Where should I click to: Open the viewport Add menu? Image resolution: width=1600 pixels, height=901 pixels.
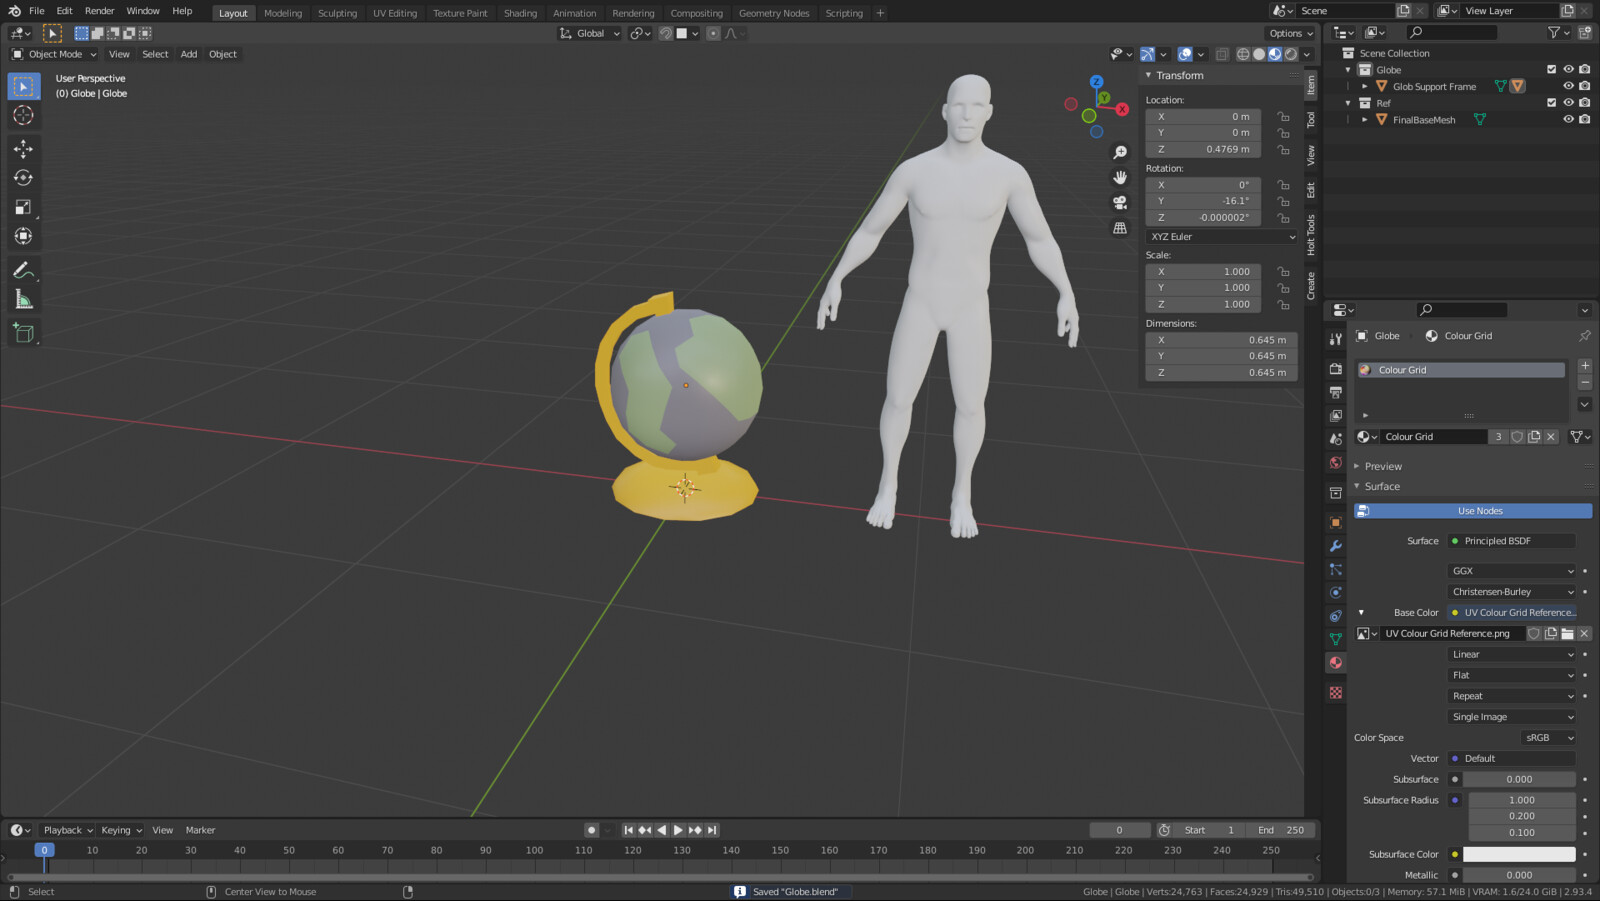click(189, 54)
